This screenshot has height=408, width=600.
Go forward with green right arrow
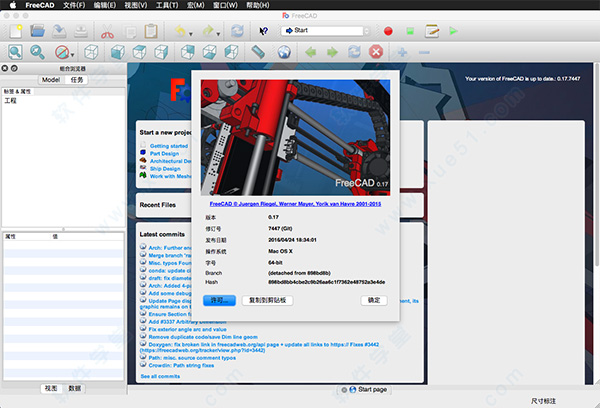pyautogui.click(x=333, y=52)
